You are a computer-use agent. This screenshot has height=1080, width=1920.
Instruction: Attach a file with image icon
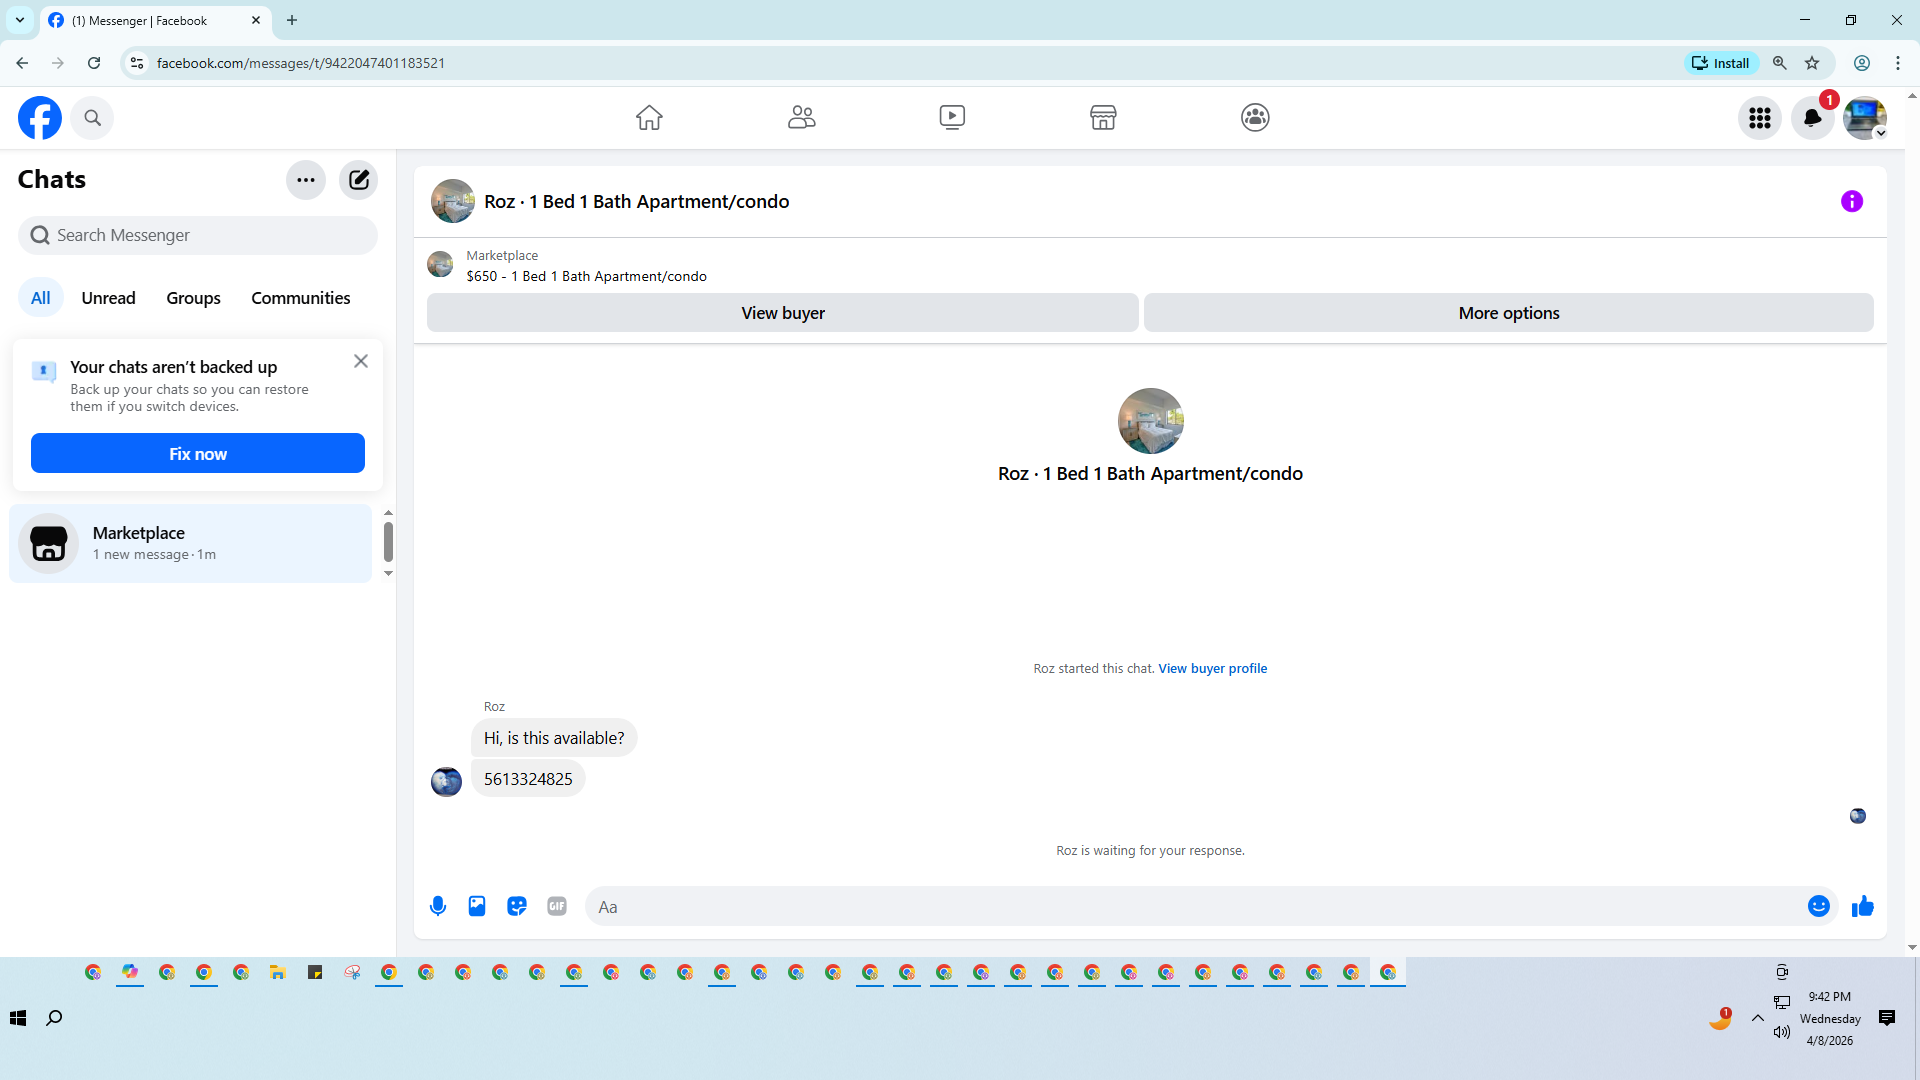[477, 906]
